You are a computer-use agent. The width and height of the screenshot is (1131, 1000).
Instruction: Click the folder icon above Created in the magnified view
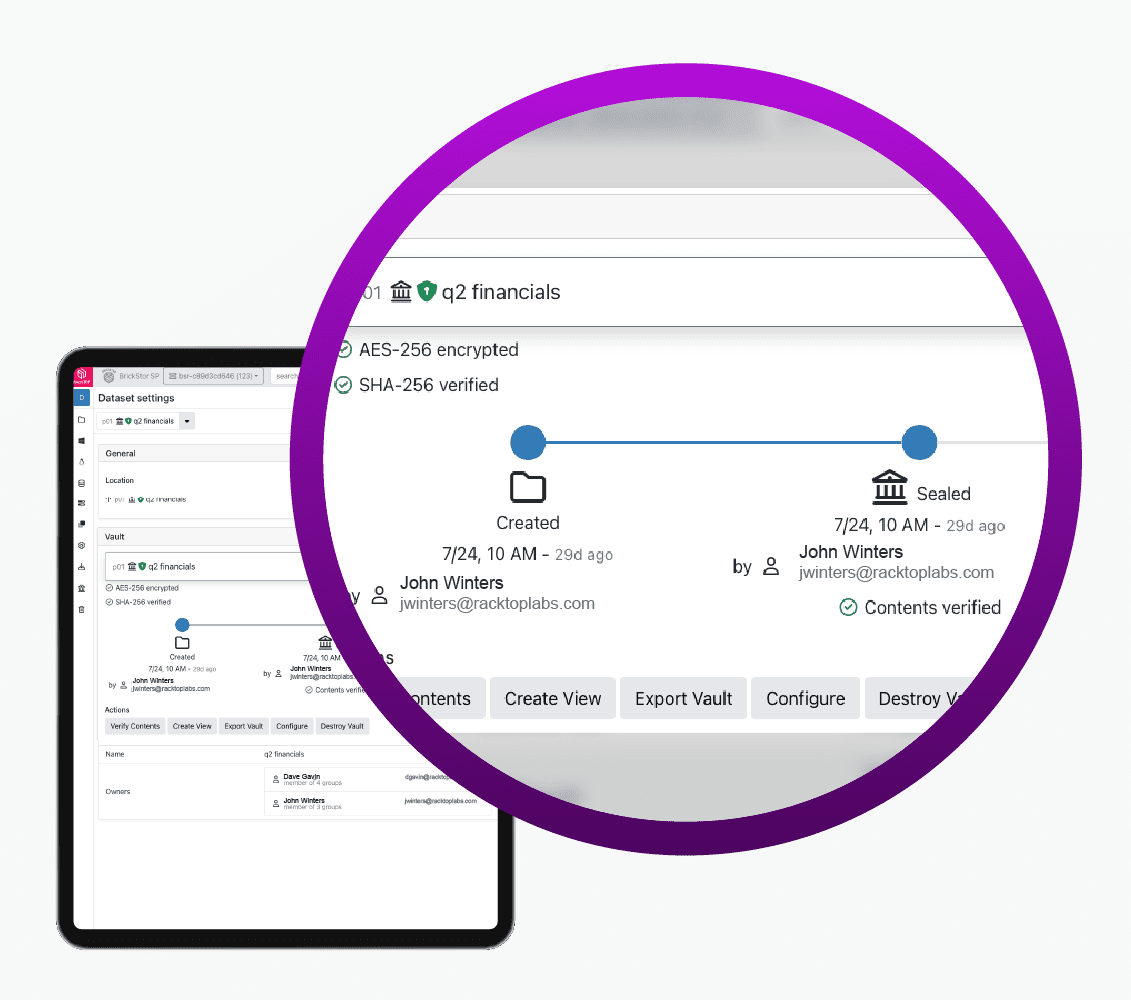(528, 487)
